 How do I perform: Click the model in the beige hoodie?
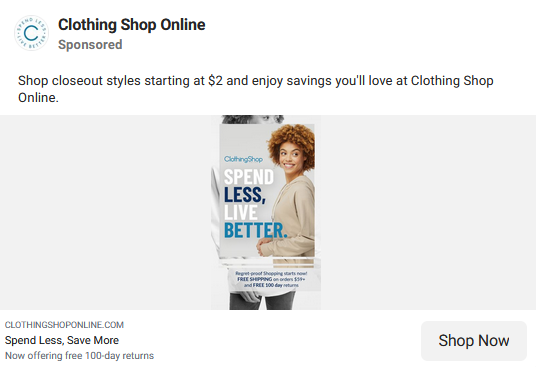[291, 191]
